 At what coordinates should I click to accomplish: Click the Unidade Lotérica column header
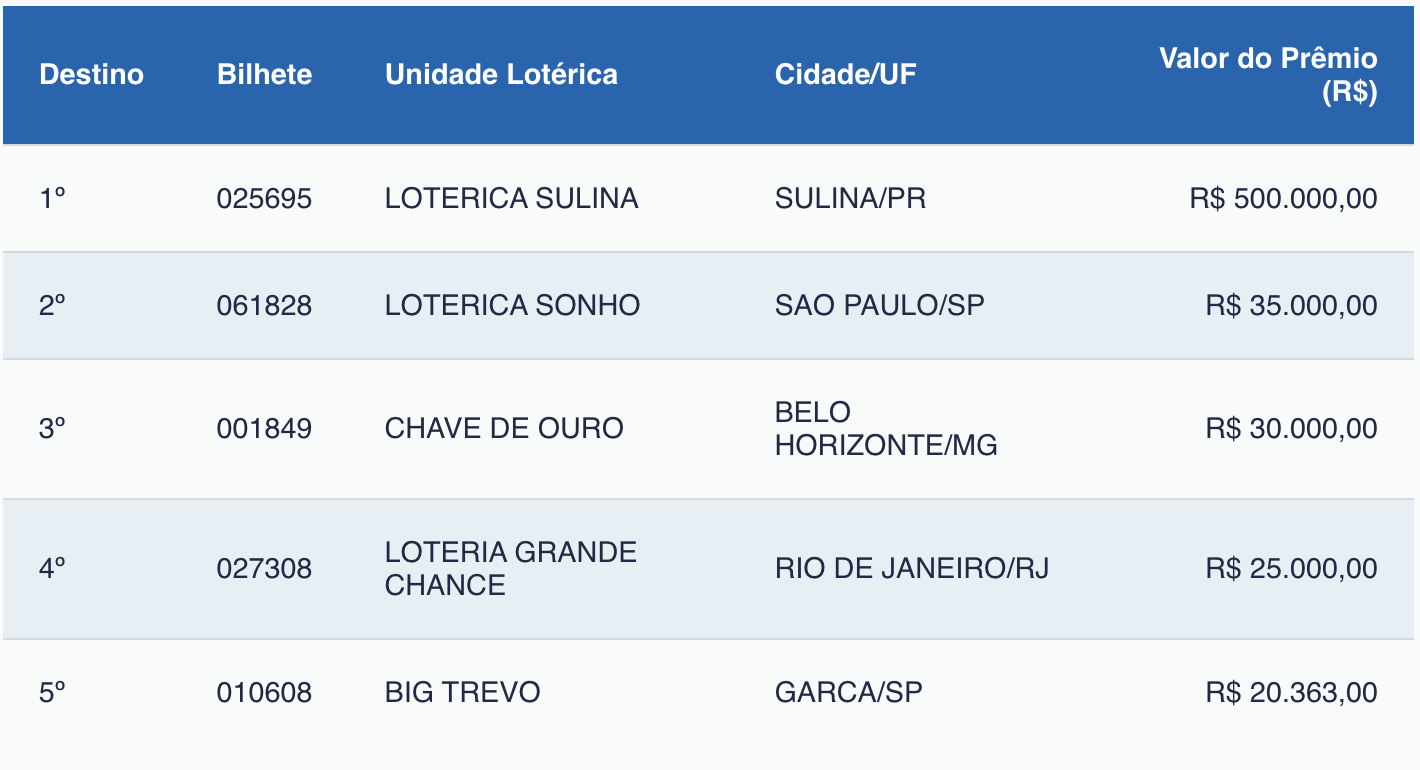501,75
